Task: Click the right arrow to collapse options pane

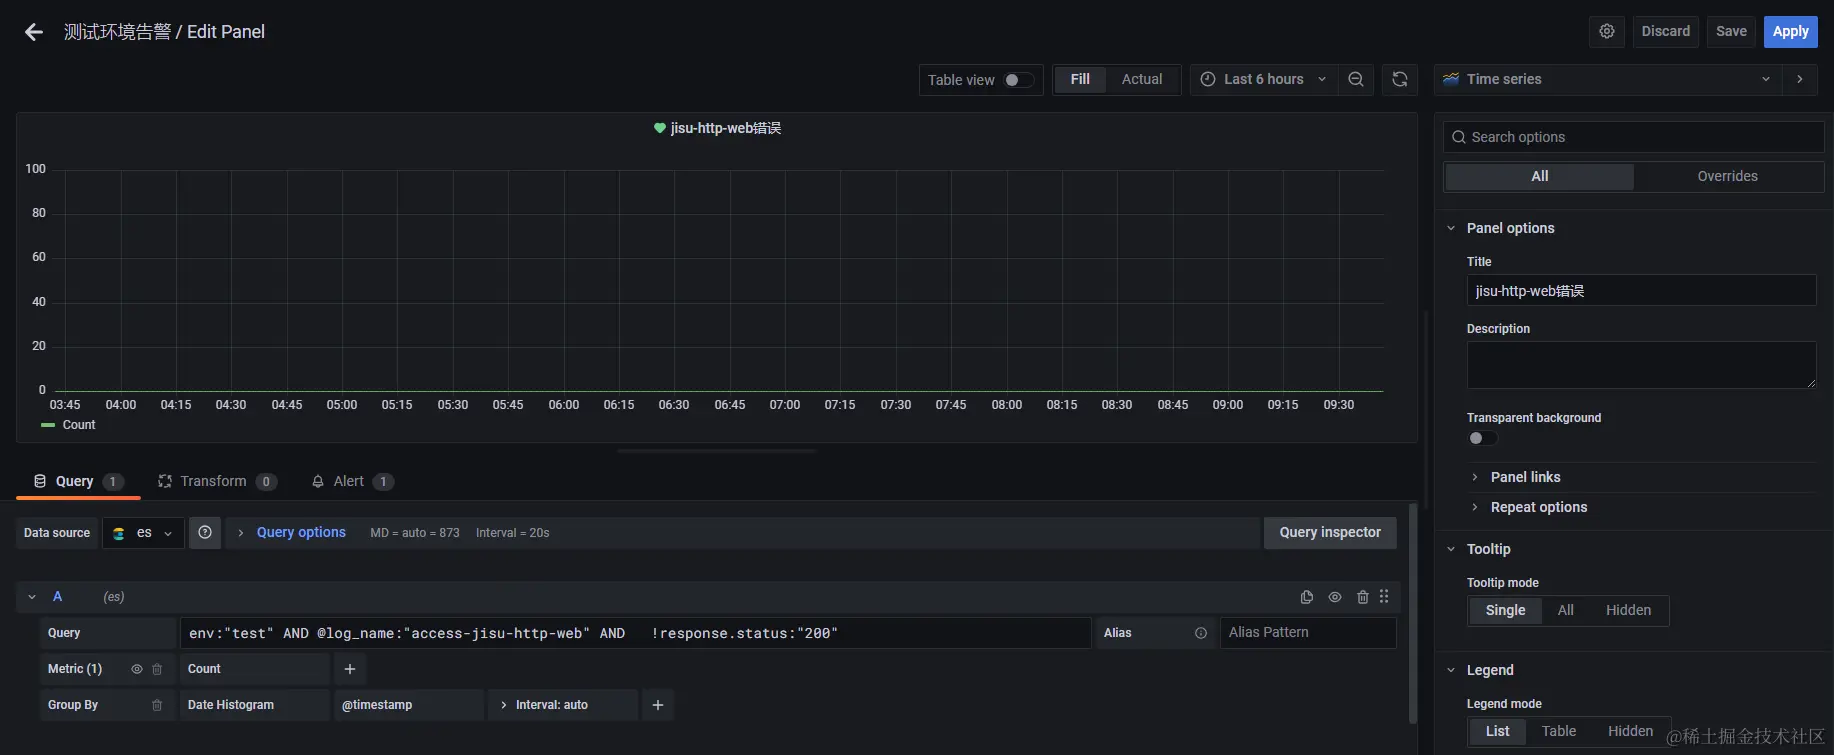Action: [x=1800, y=79]
